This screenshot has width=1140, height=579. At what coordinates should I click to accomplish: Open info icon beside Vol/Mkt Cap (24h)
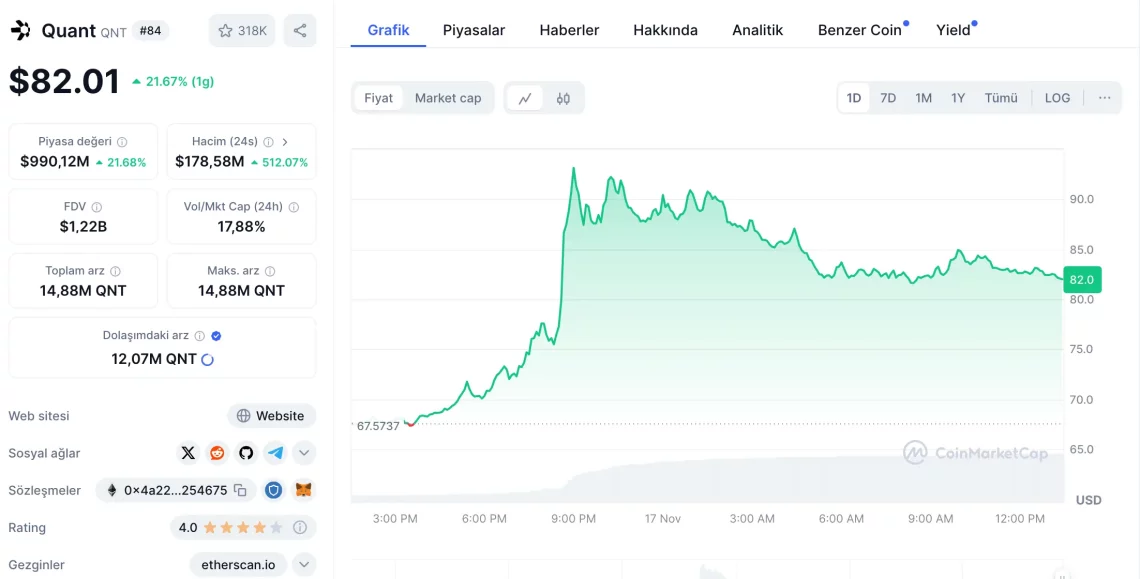tap(294, 207)
